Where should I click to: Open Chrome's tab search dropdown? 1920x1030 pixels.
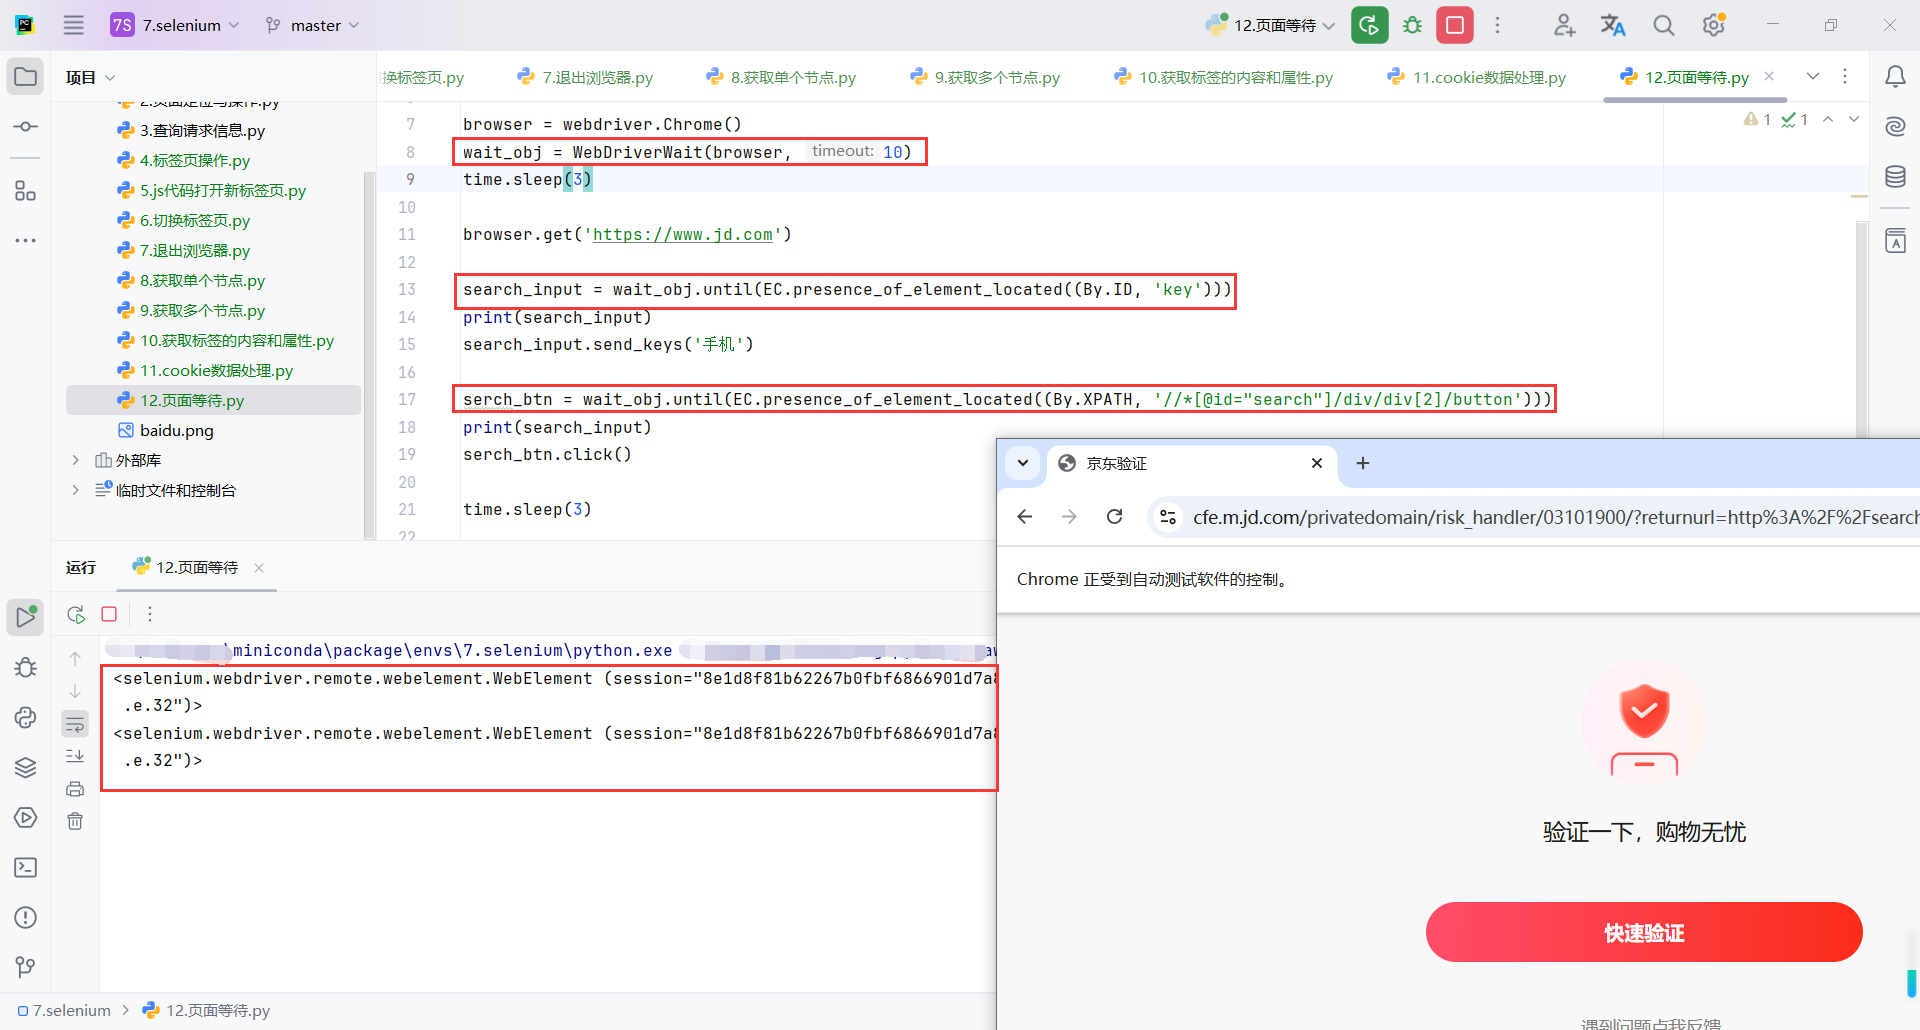1023,463
